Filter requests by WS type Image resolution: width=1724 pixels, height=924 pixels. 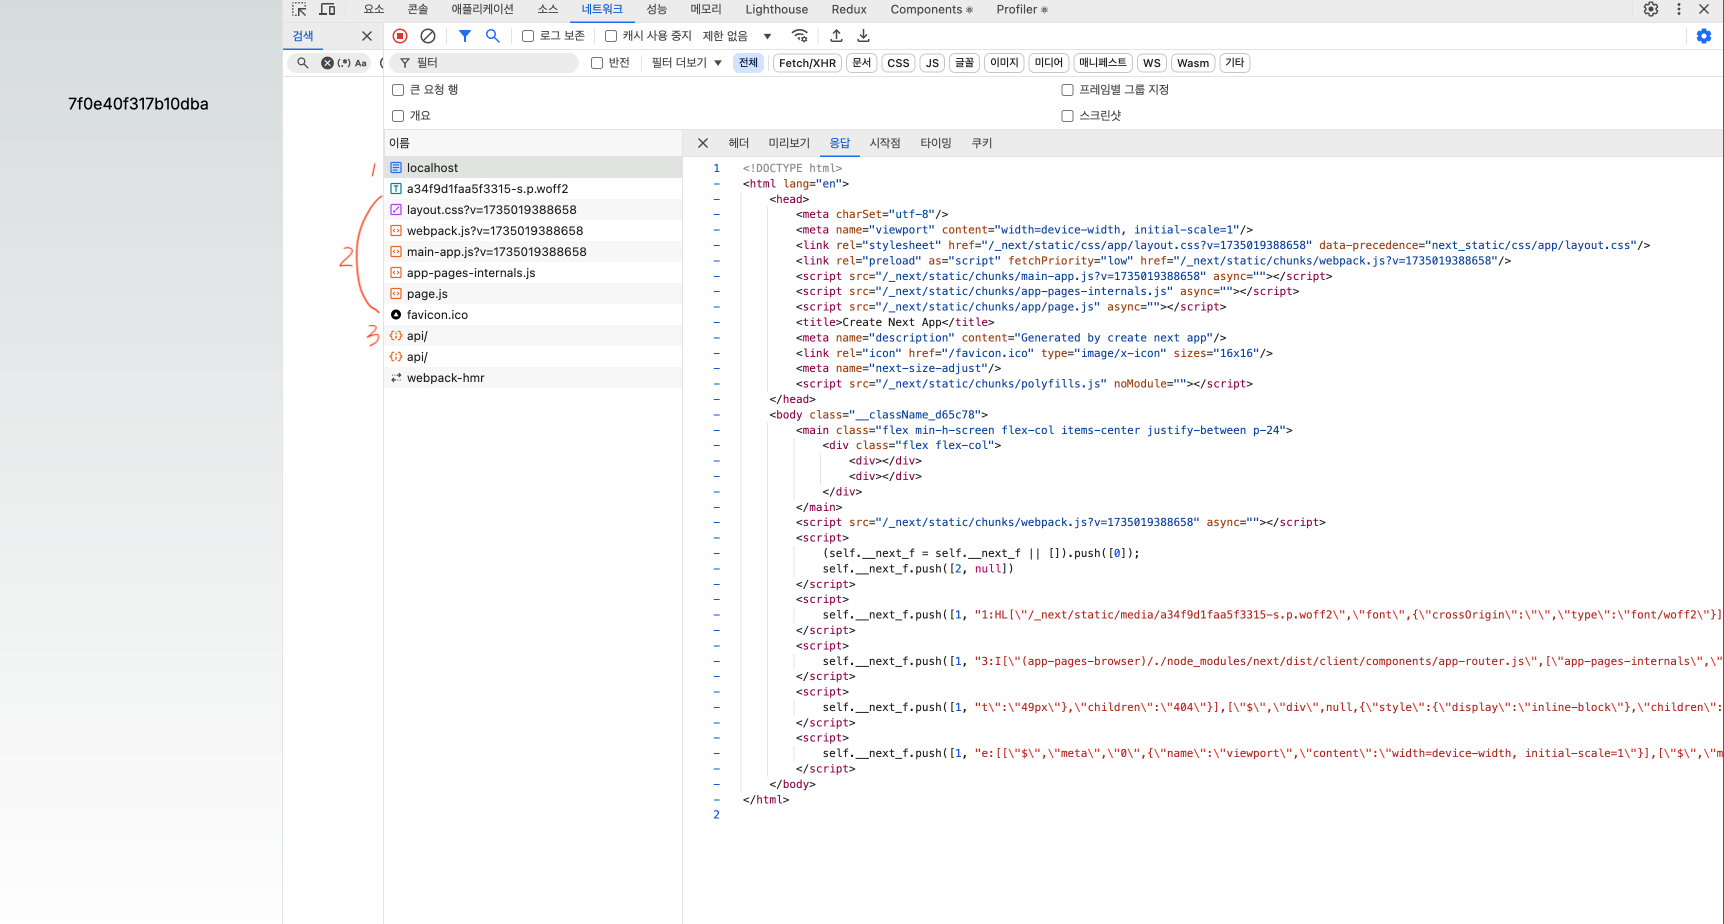[x=1152, y=63]
